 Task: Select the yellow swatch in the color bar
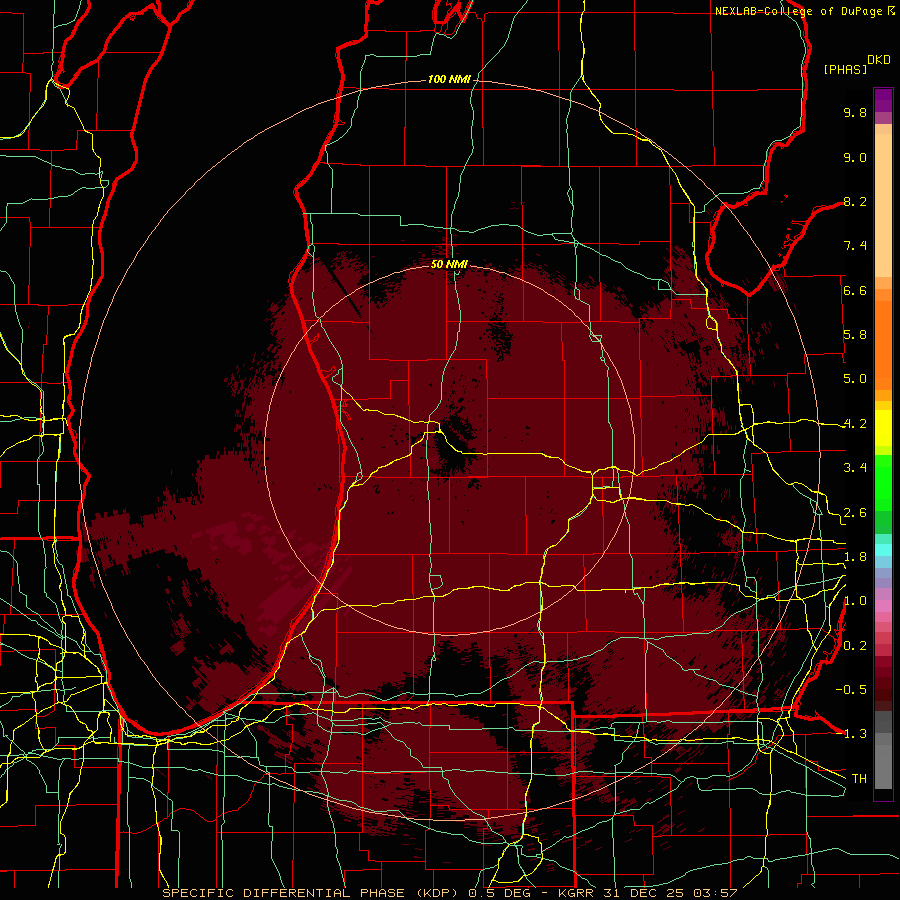click(x=883, y=428)
